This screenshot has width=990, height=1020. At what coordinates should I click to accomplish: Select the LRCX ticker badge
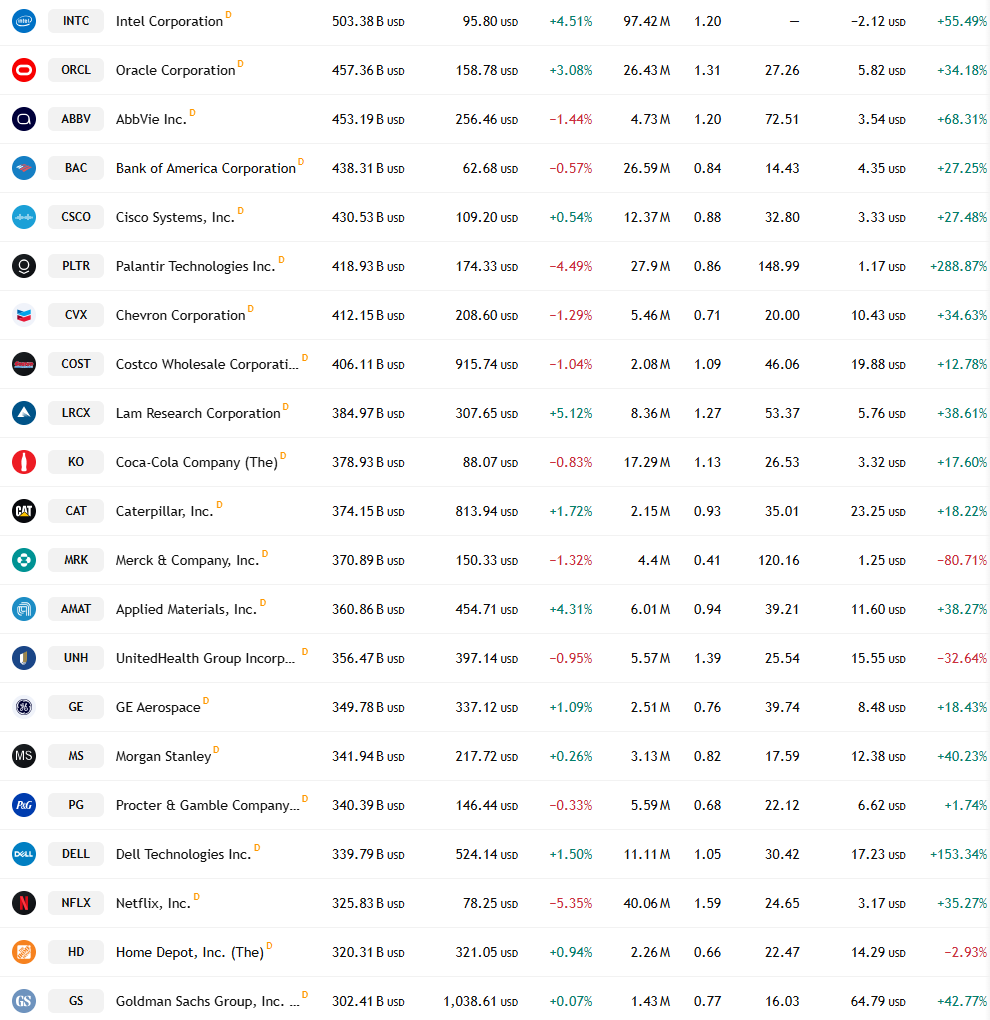pyautogui.click(x=76, y=413)
